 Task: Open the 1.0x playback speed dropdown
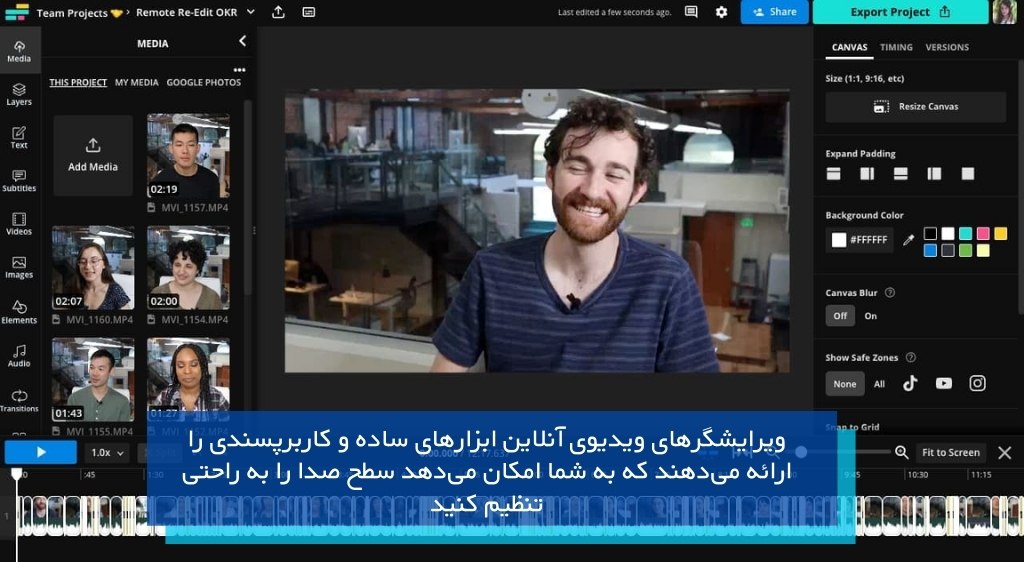click(108, 452)
